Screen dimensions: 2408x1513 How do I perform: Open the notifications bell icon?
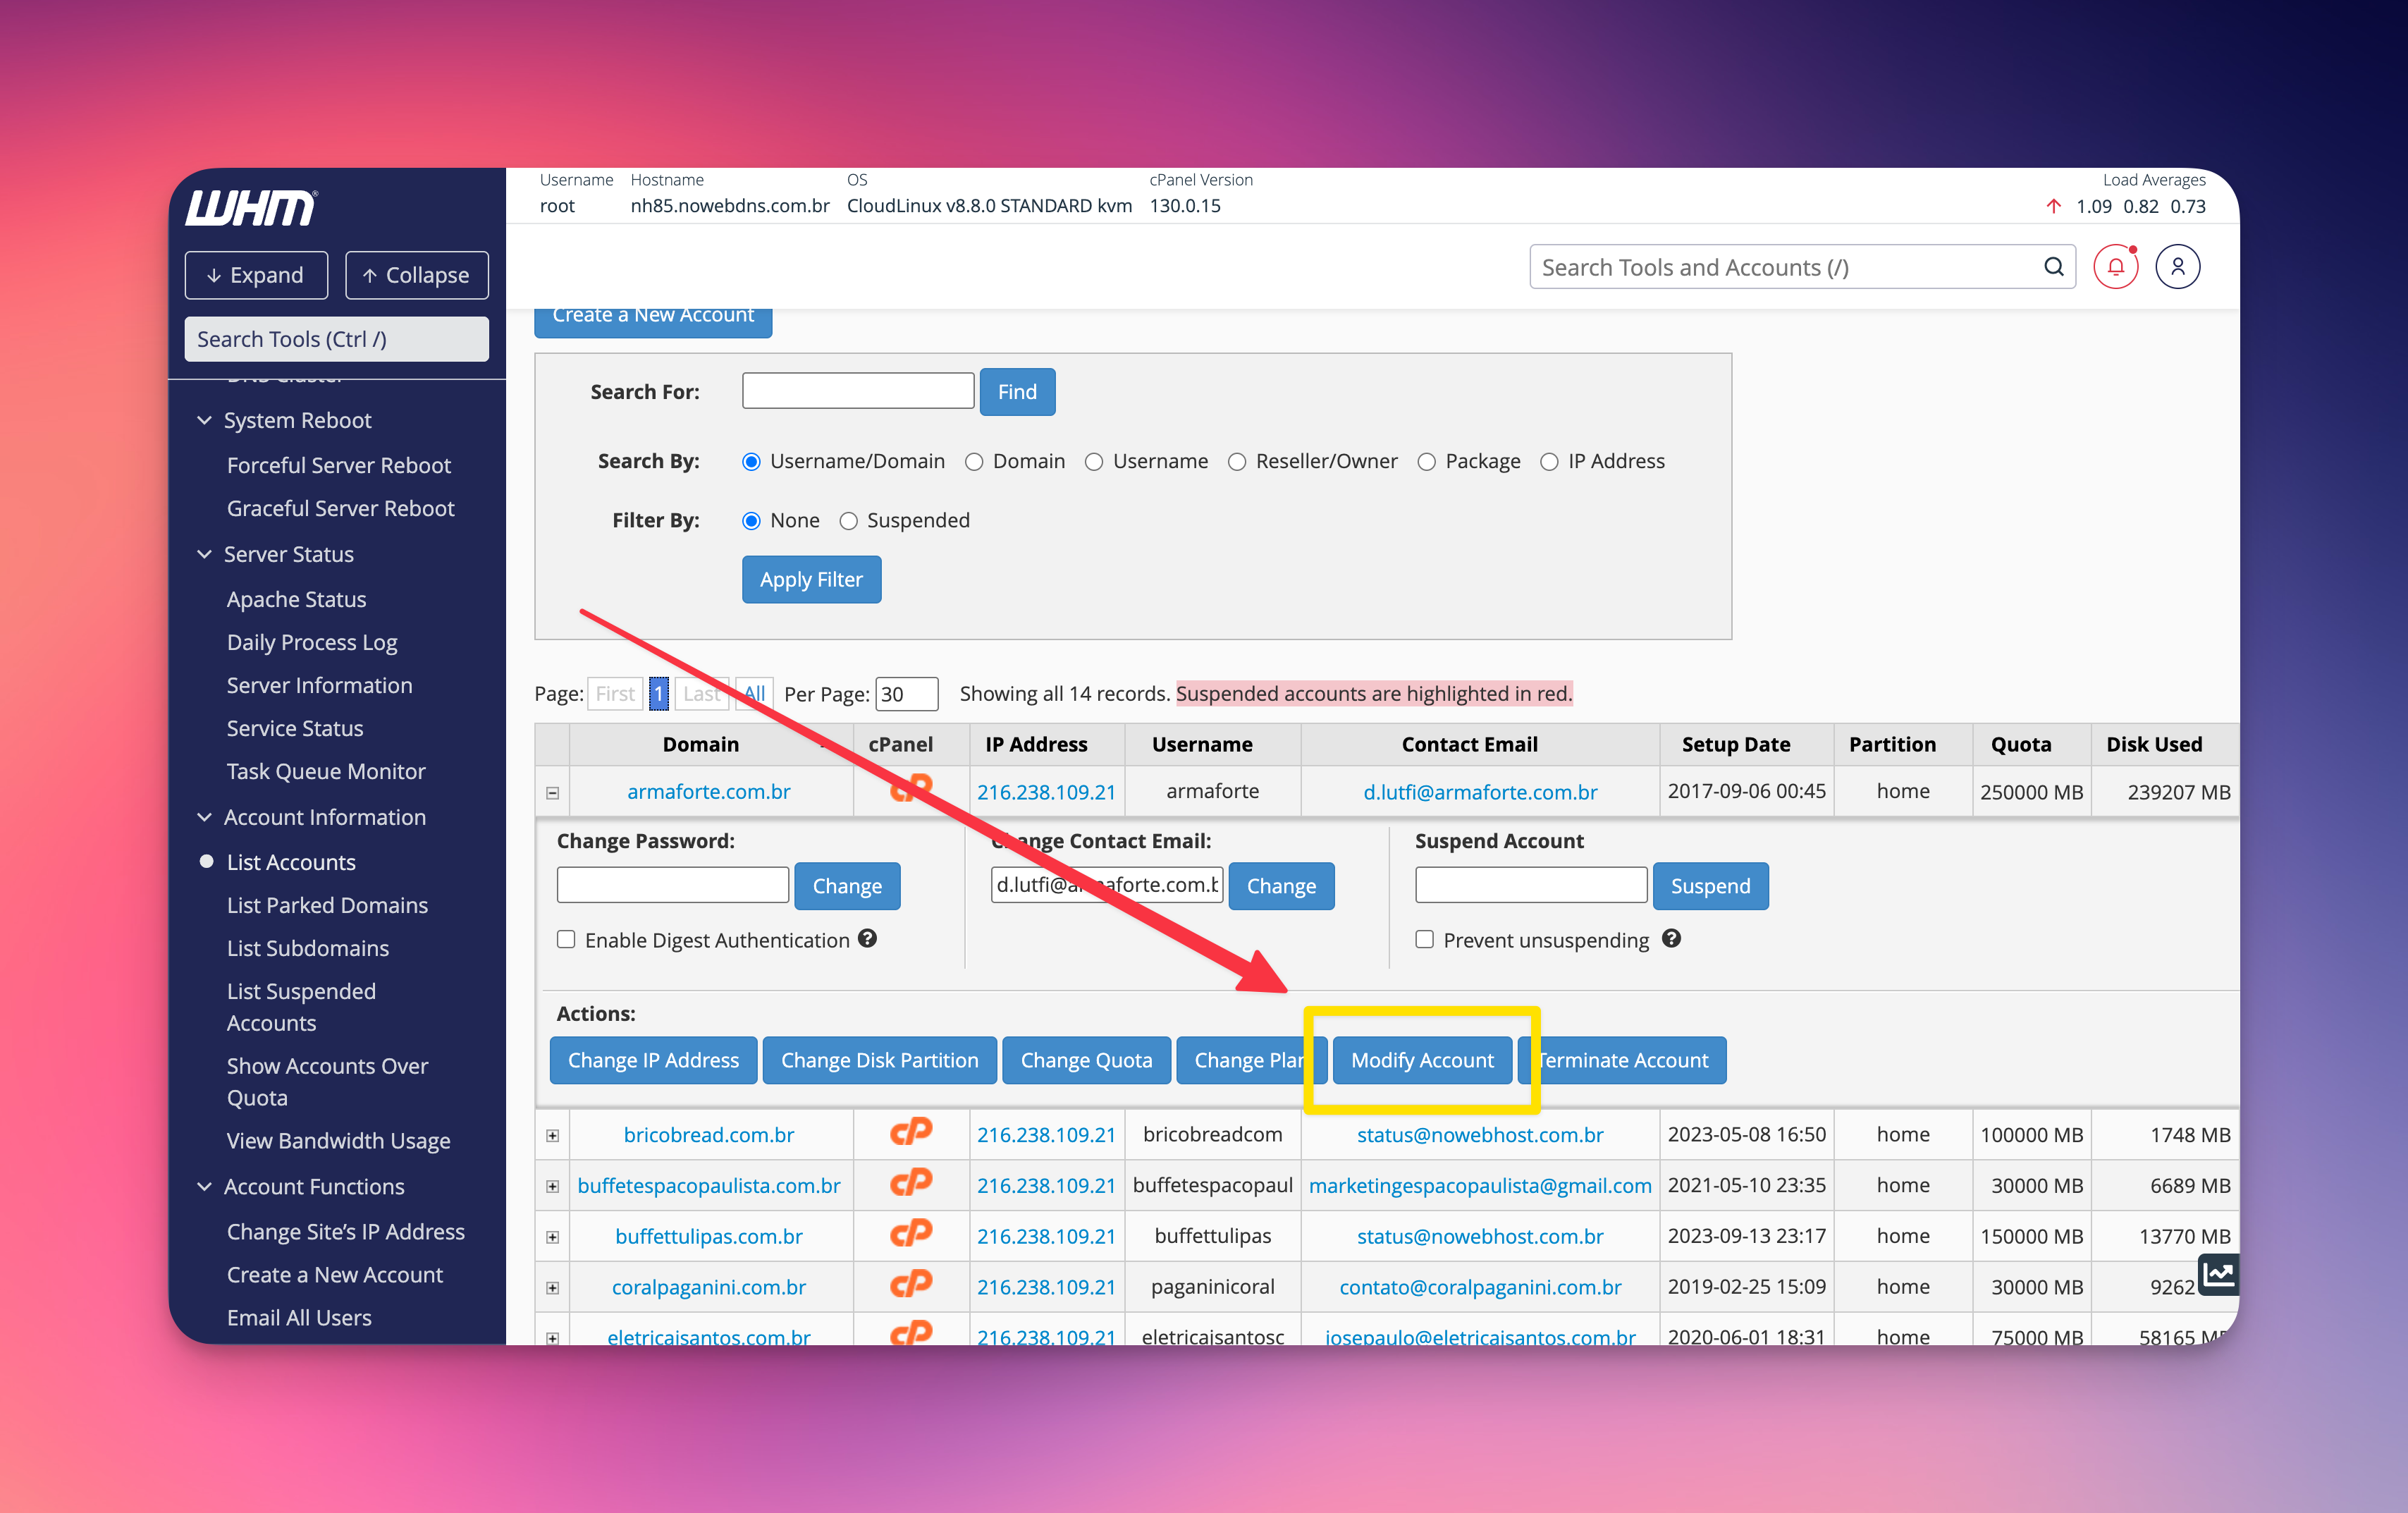pyautogui.click(x=2115, y=267)
